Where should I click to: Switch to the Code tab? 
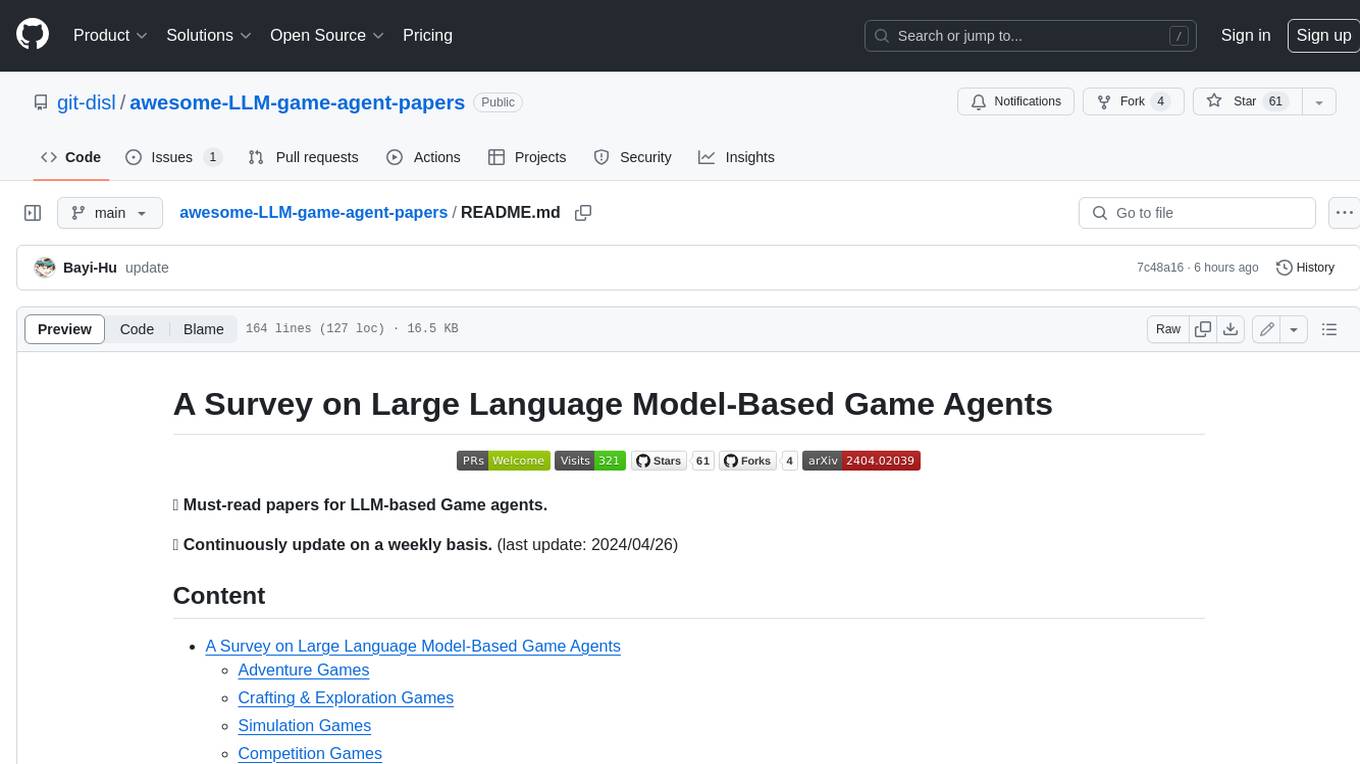click(70, 157)
